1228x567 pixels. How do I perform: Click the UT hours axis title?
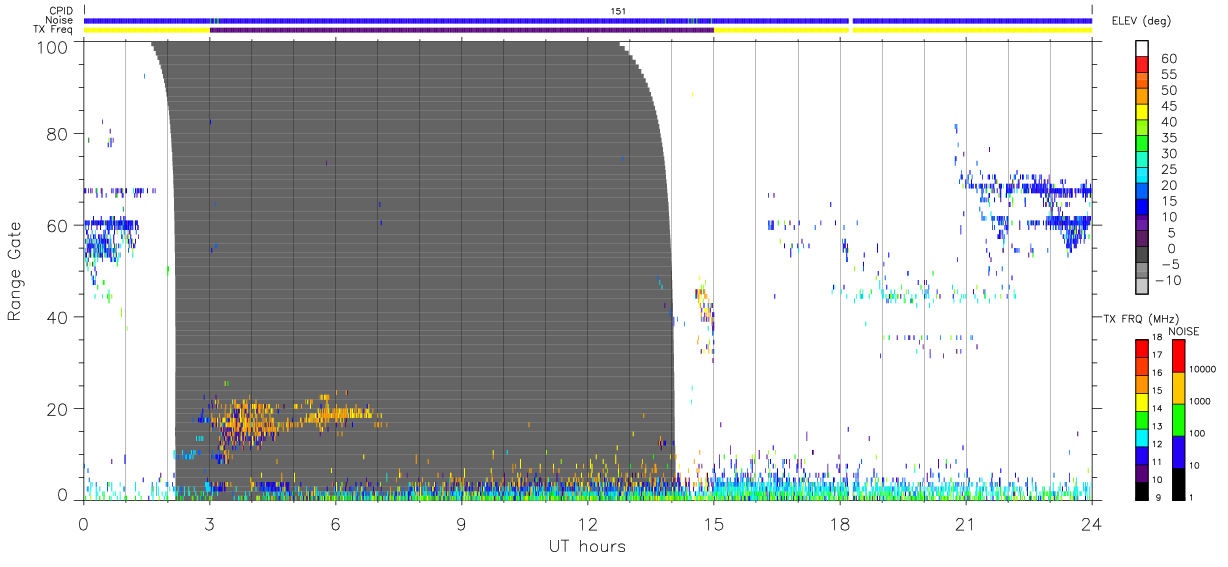tap(587, 547)
